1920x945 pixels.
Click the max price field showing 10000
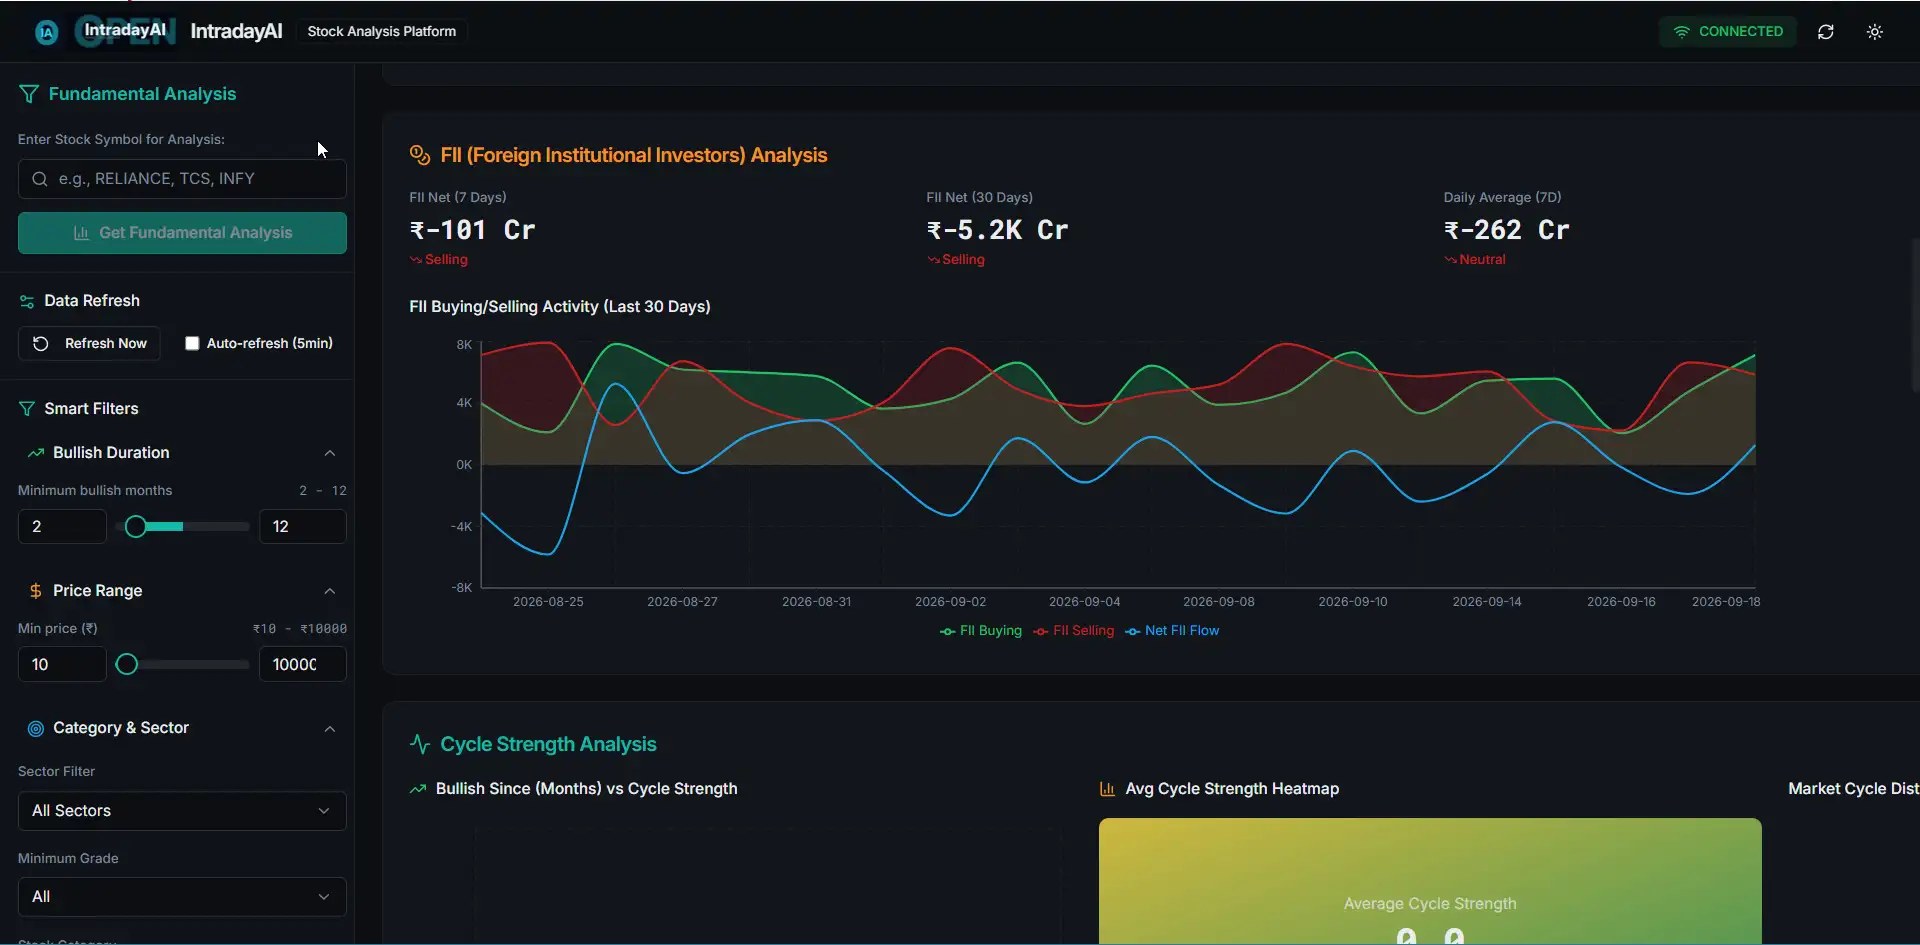[x=303, y=665]
